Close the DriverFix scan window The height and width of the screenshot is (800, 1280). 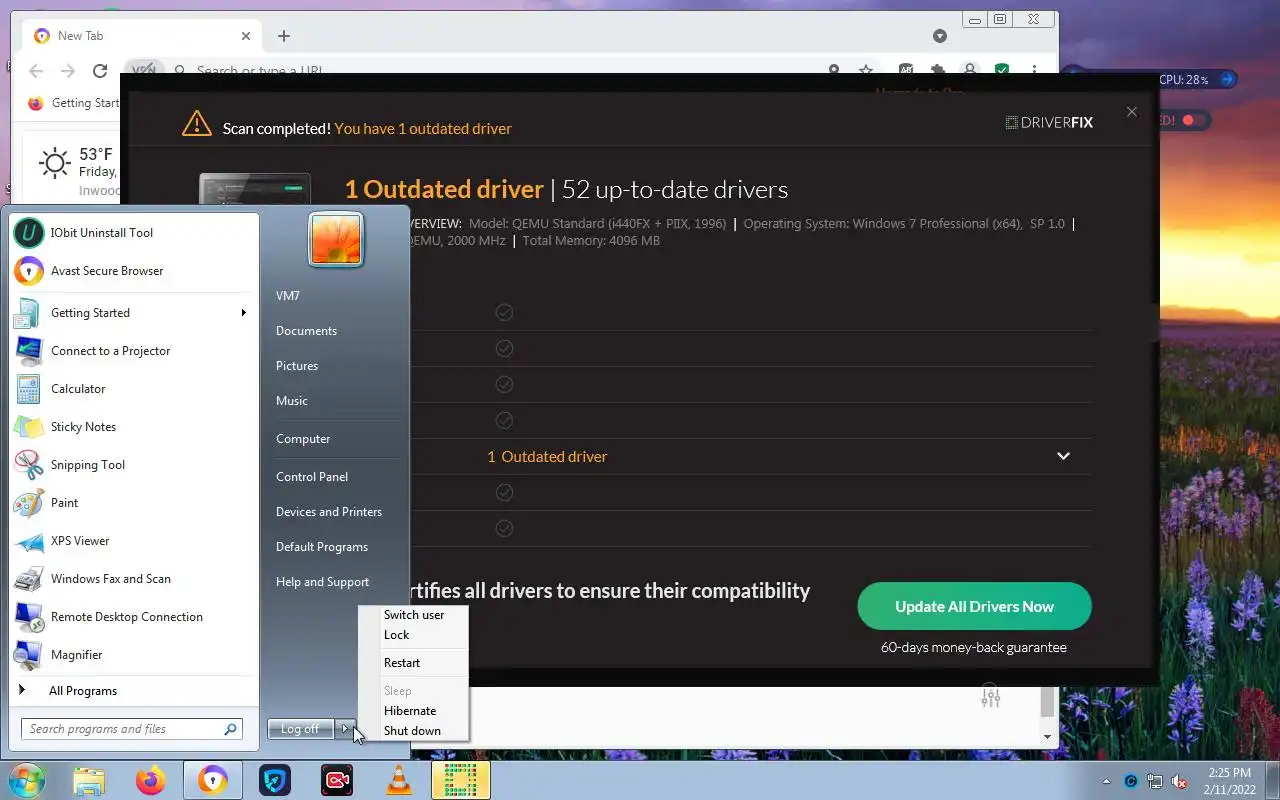1132,112
